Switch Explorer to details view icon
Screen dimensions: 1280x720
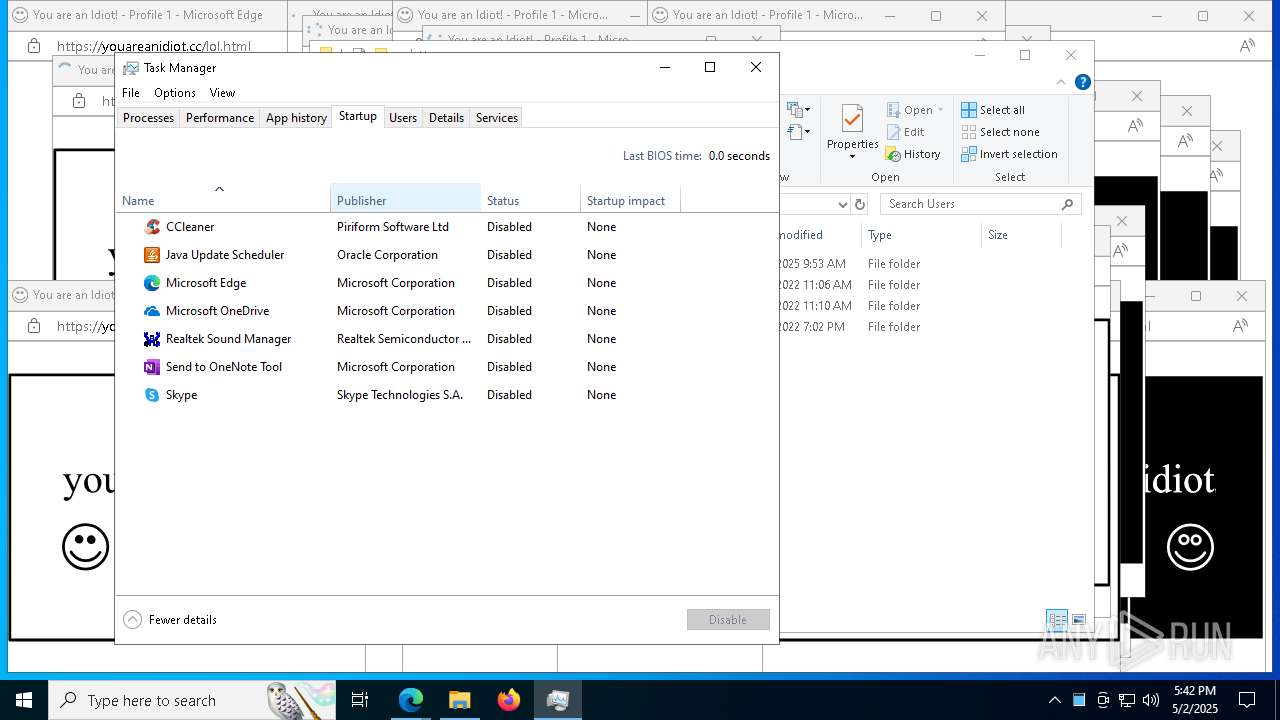pyautogui.click(x=1057, y=620)
